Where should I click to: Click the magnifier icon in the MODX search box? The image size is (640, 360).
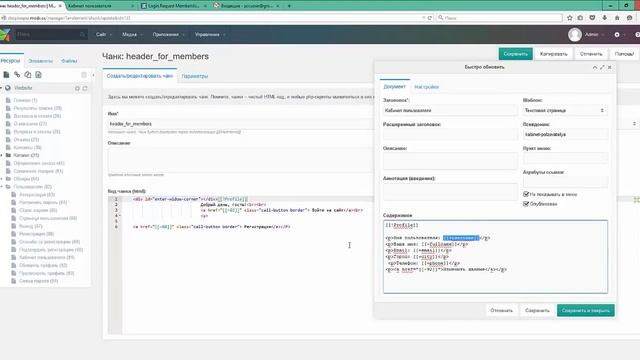pyautogui.click(x=82, y=35)
